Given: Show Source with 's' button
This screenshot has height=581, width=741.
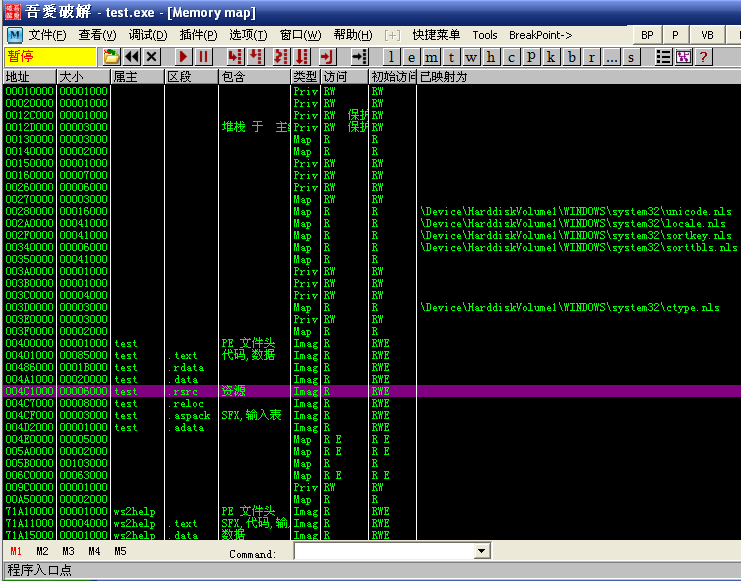Looking at the screenshot, I should [631, 57].
